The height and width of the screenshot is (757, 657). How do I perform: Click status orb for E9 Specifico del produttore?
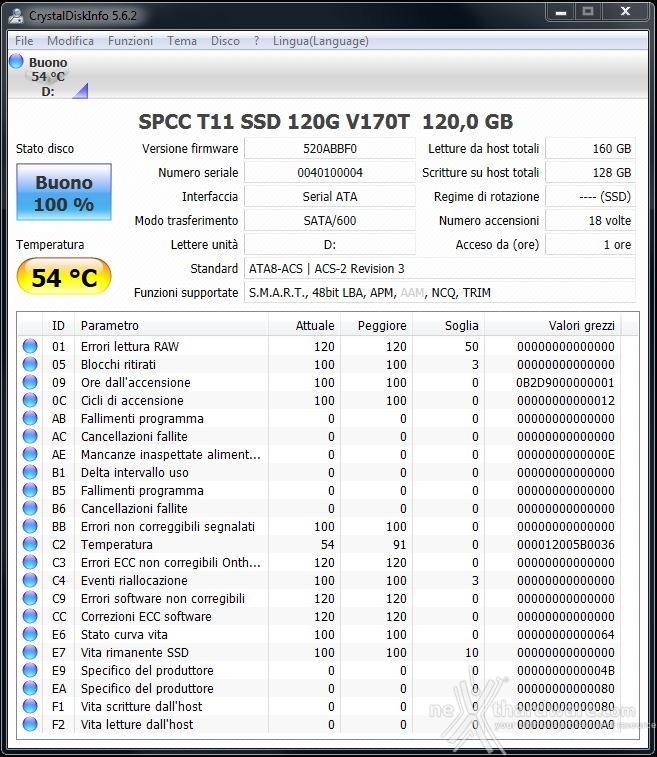30,670
